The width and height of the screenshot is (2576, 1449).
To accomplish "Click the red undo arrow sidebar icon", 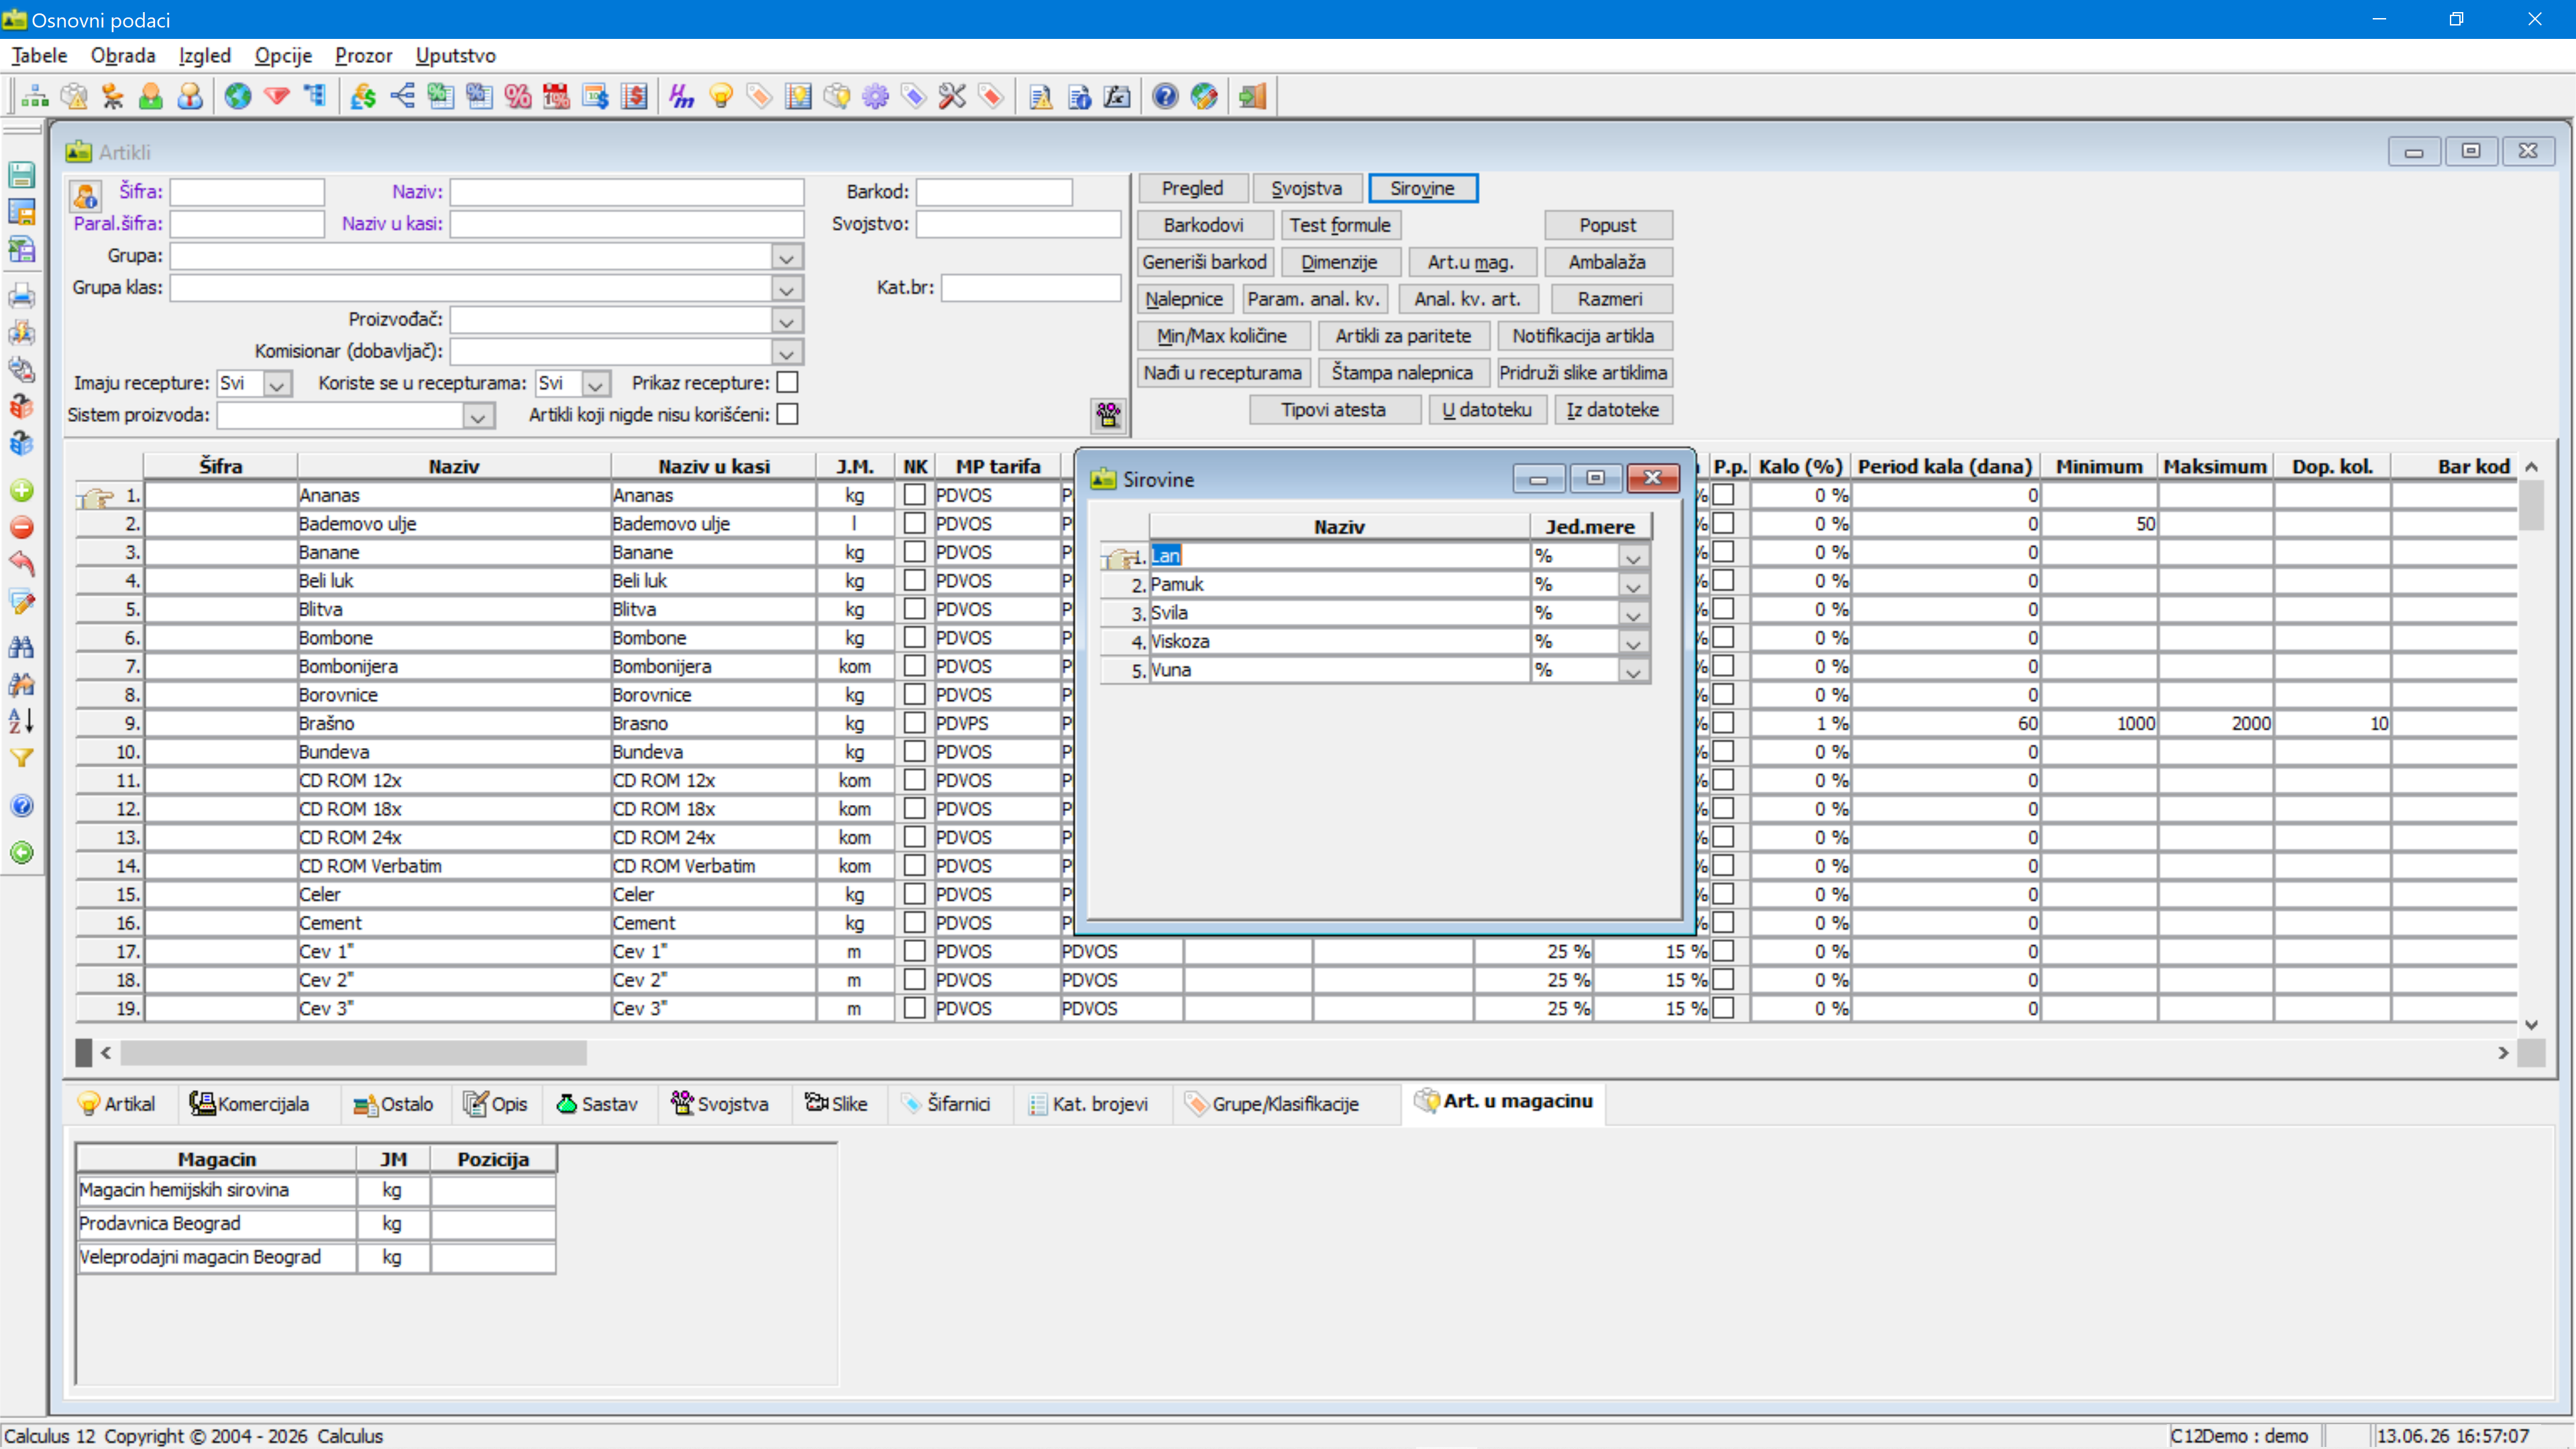I will point(22,563).
